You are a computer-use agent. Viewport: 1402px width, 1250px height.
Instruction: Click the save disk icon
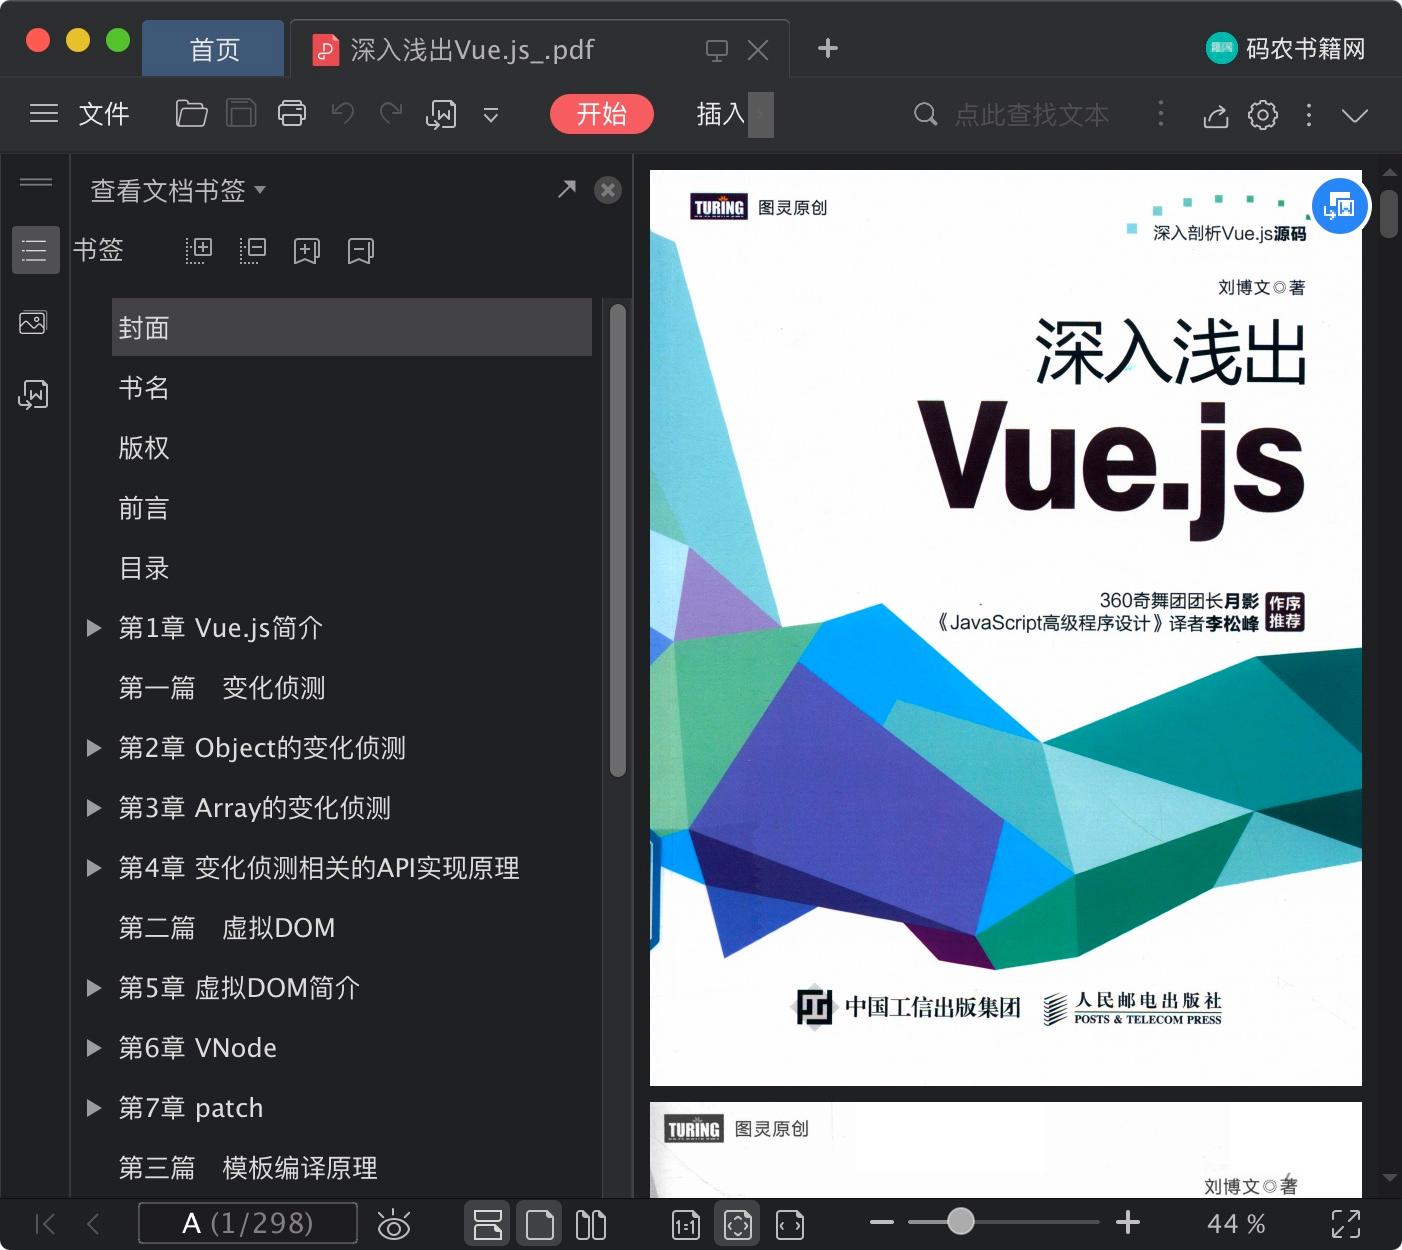pos(241,114)
